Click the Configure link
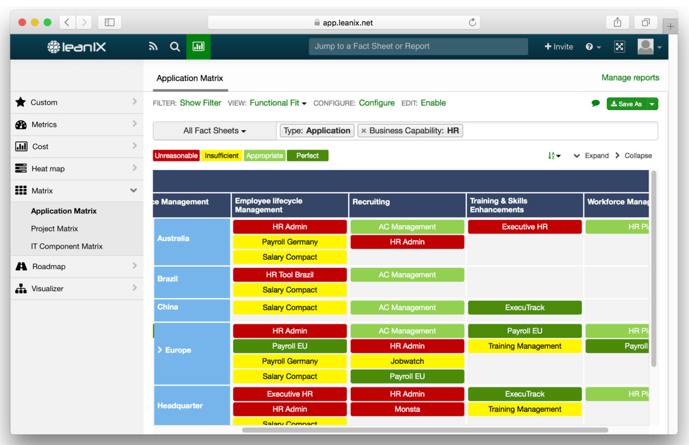The image size is (689, 445). (377, 103)
